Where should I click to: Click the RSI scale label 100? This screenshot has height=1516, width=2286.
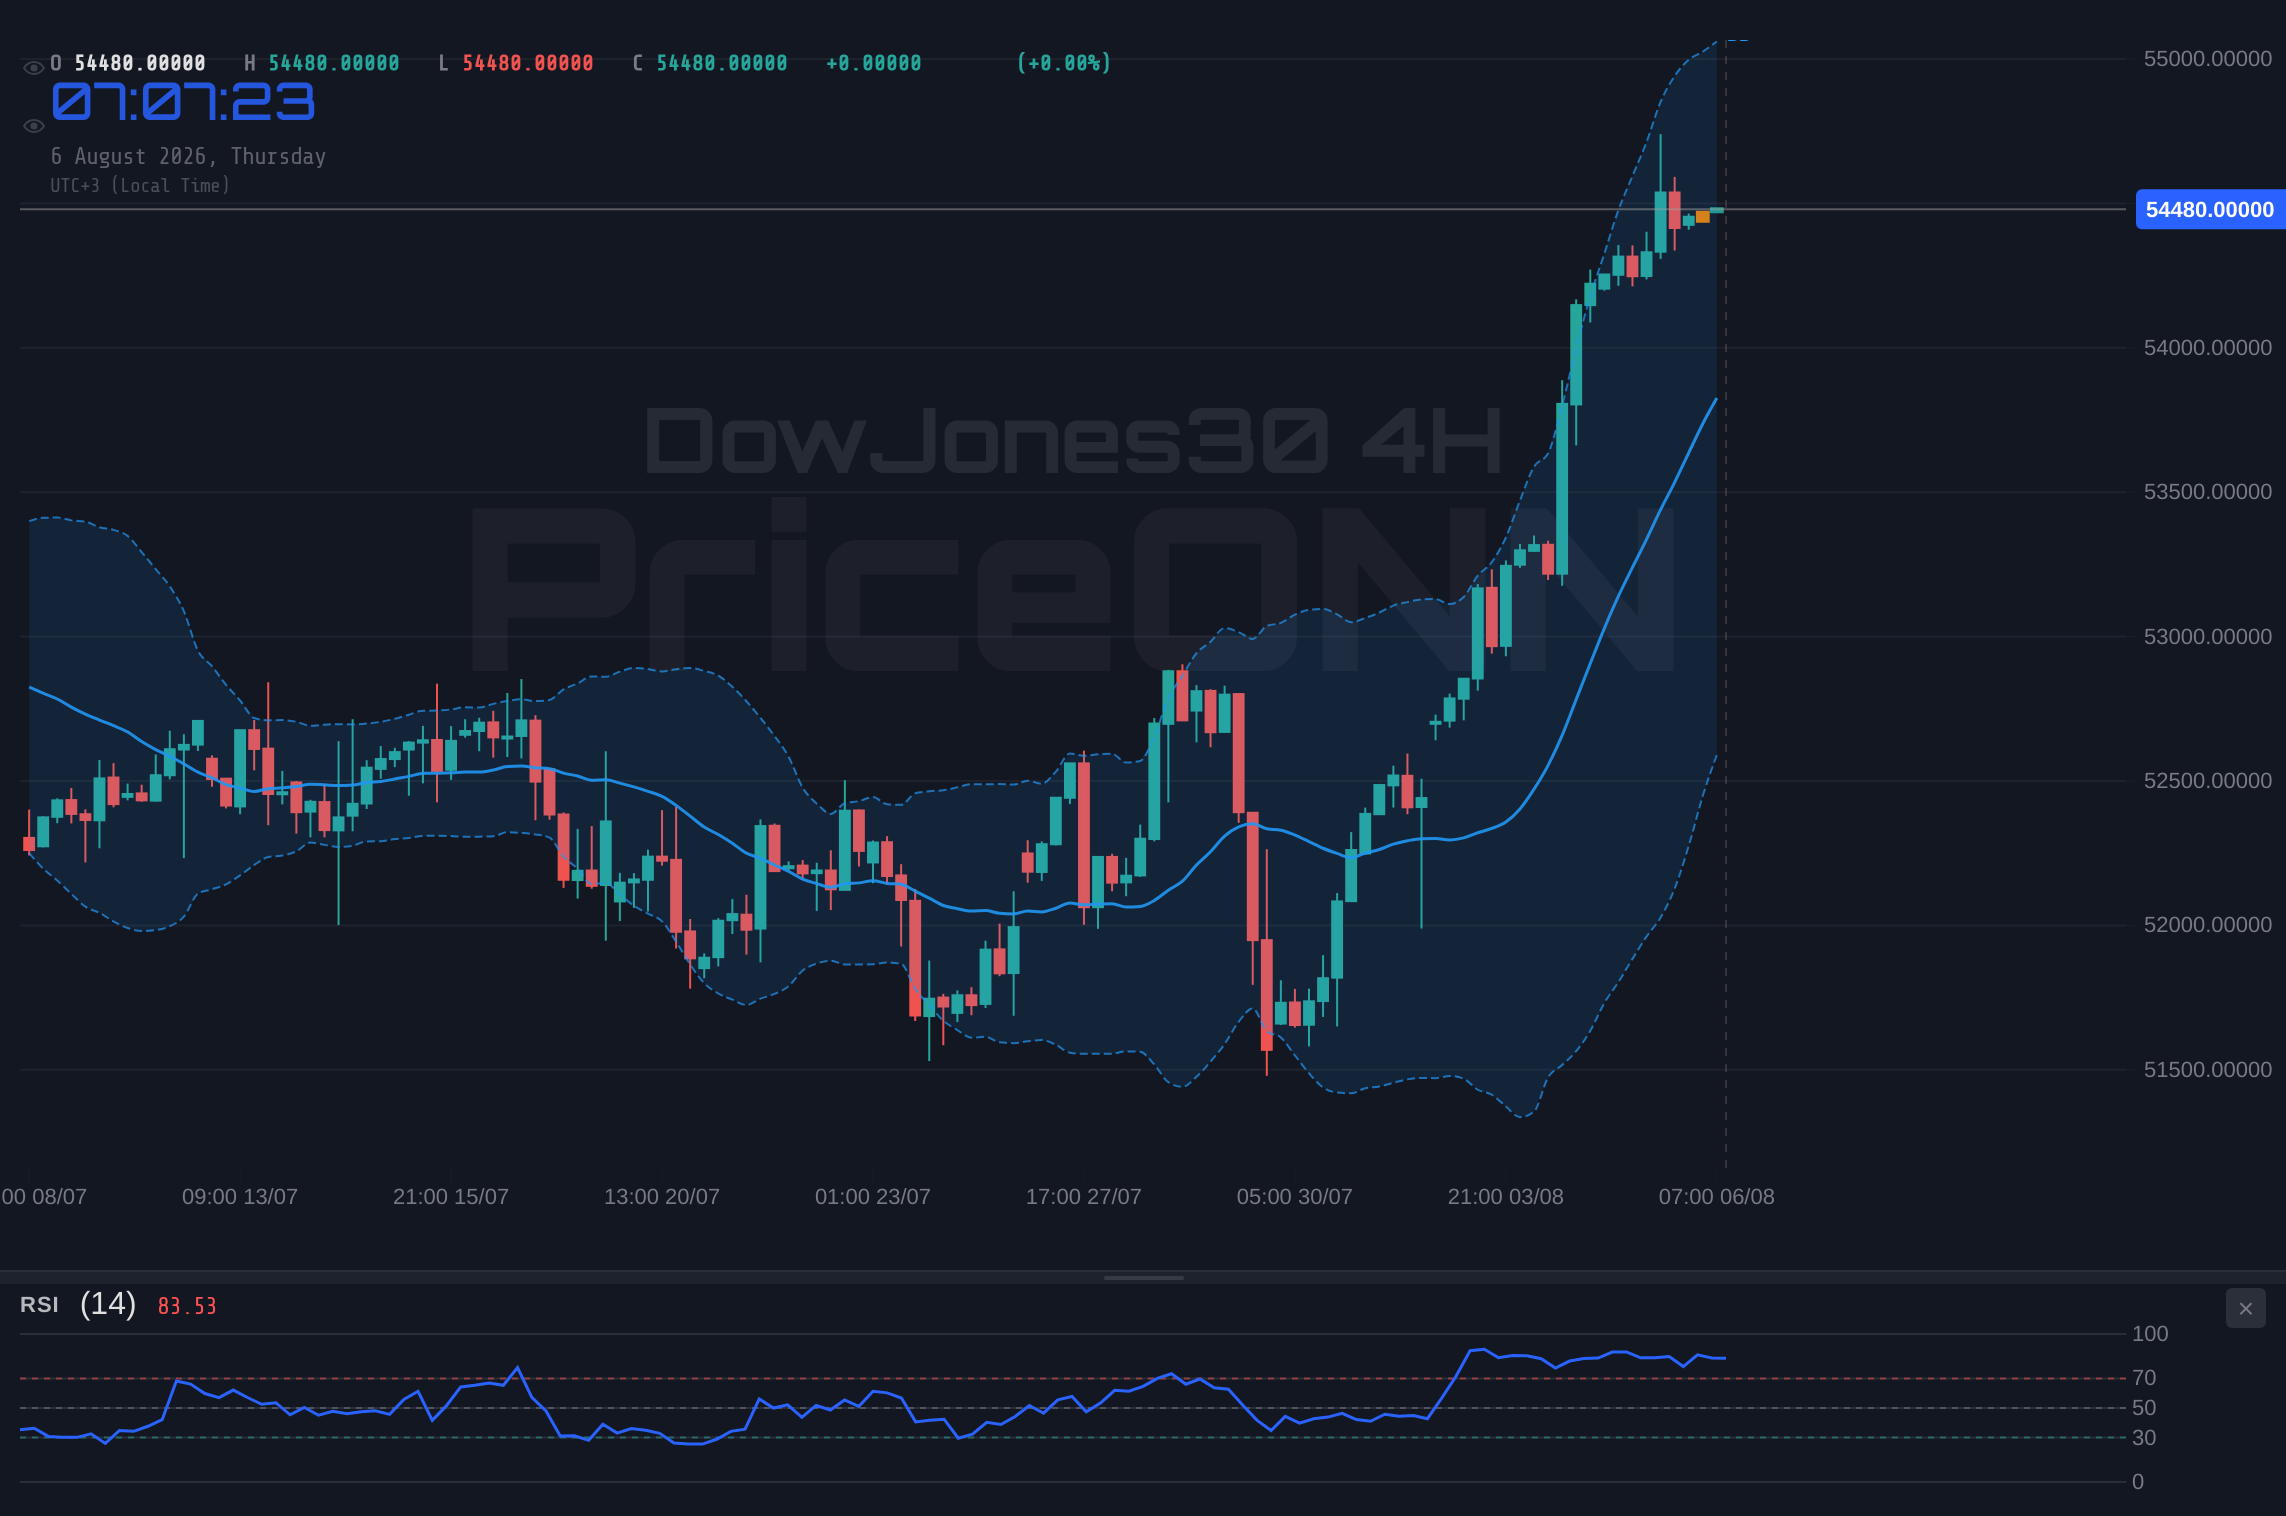pyautogui.click(x=2150, y=1334)
